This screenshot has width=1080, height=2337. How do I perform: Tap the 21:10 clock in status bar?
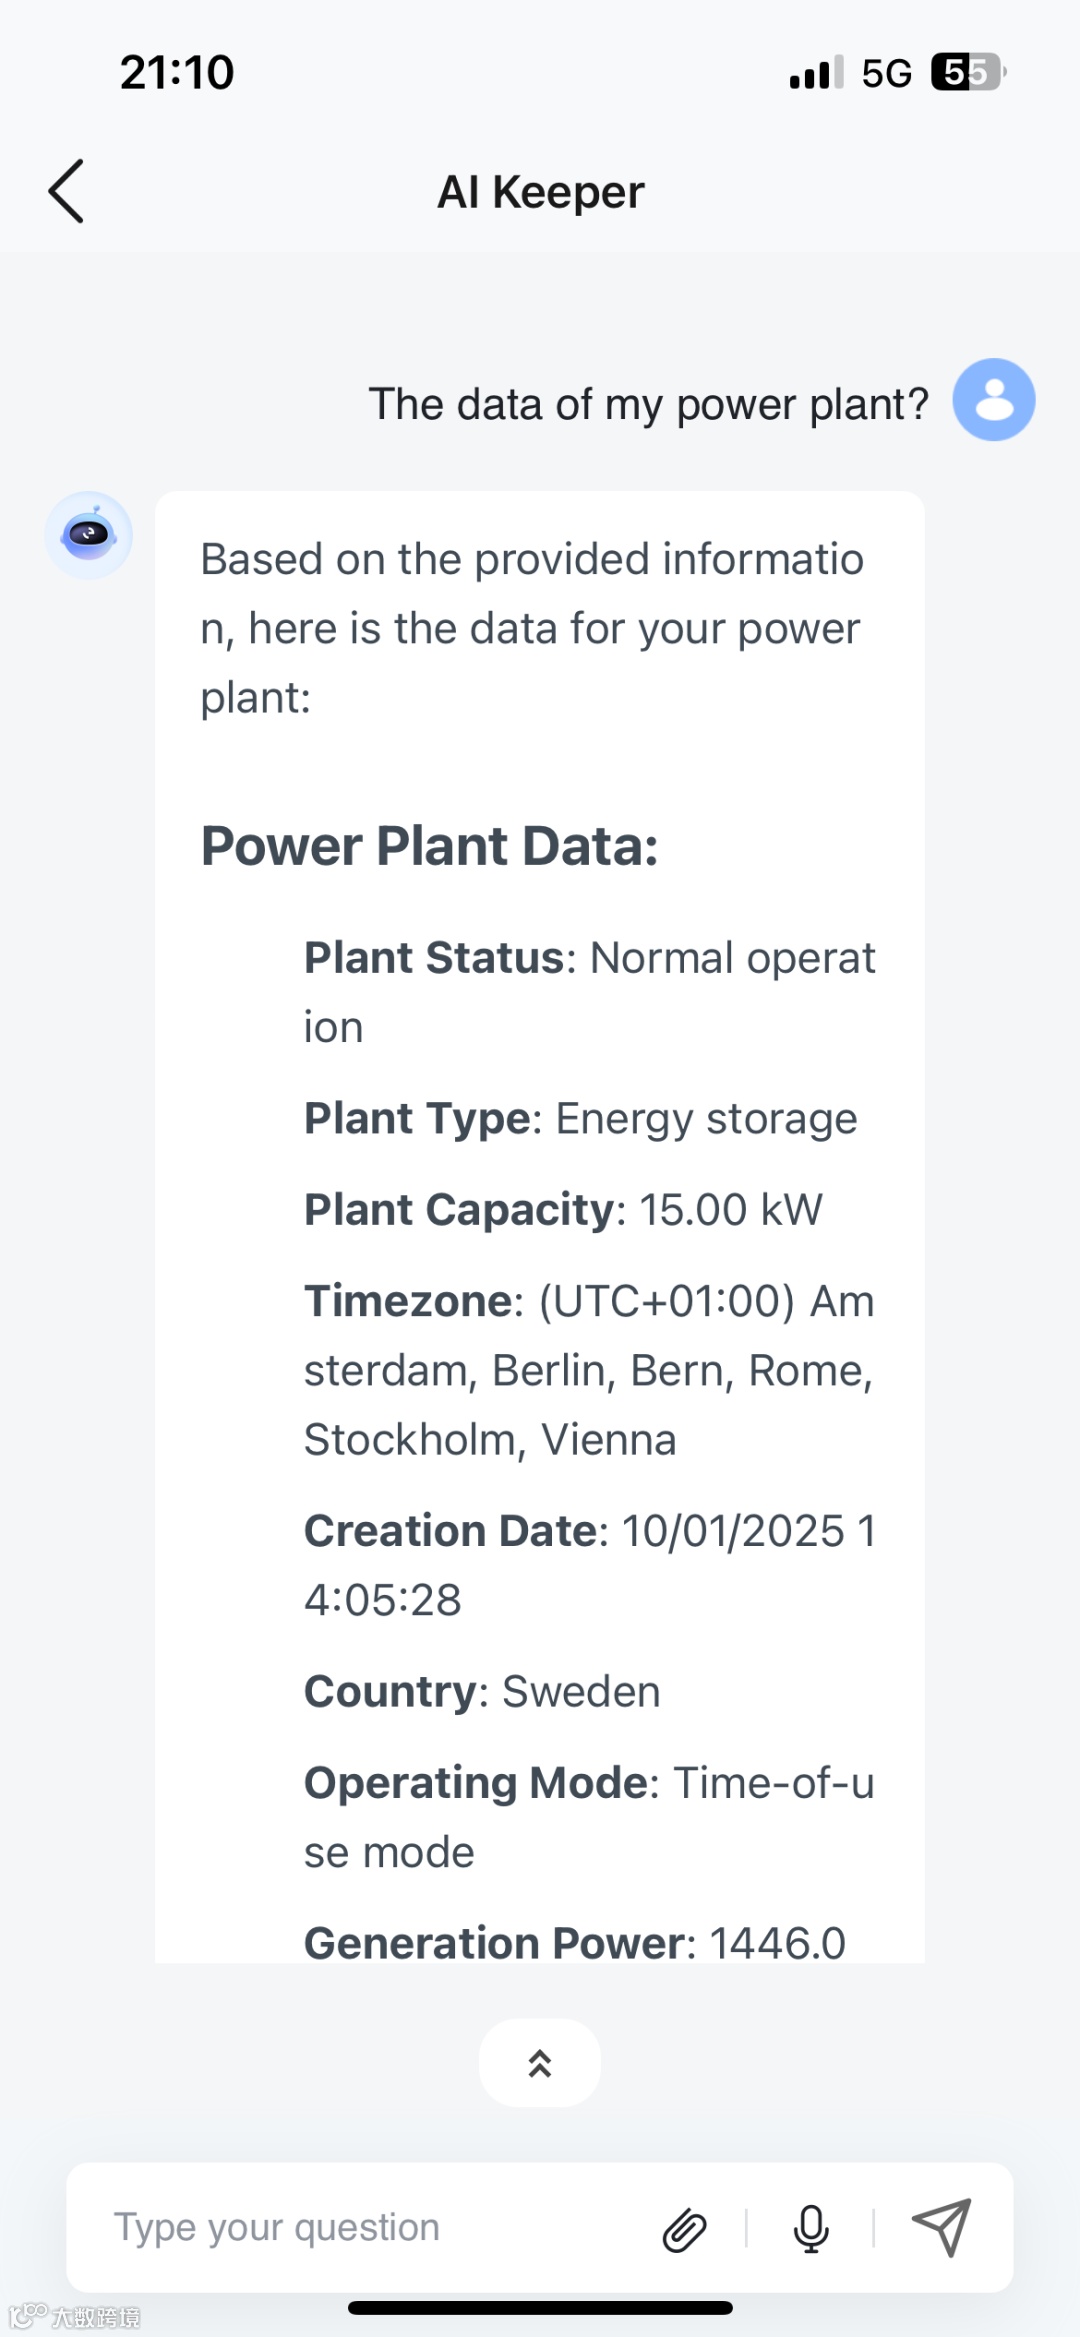tap(177, 73)
